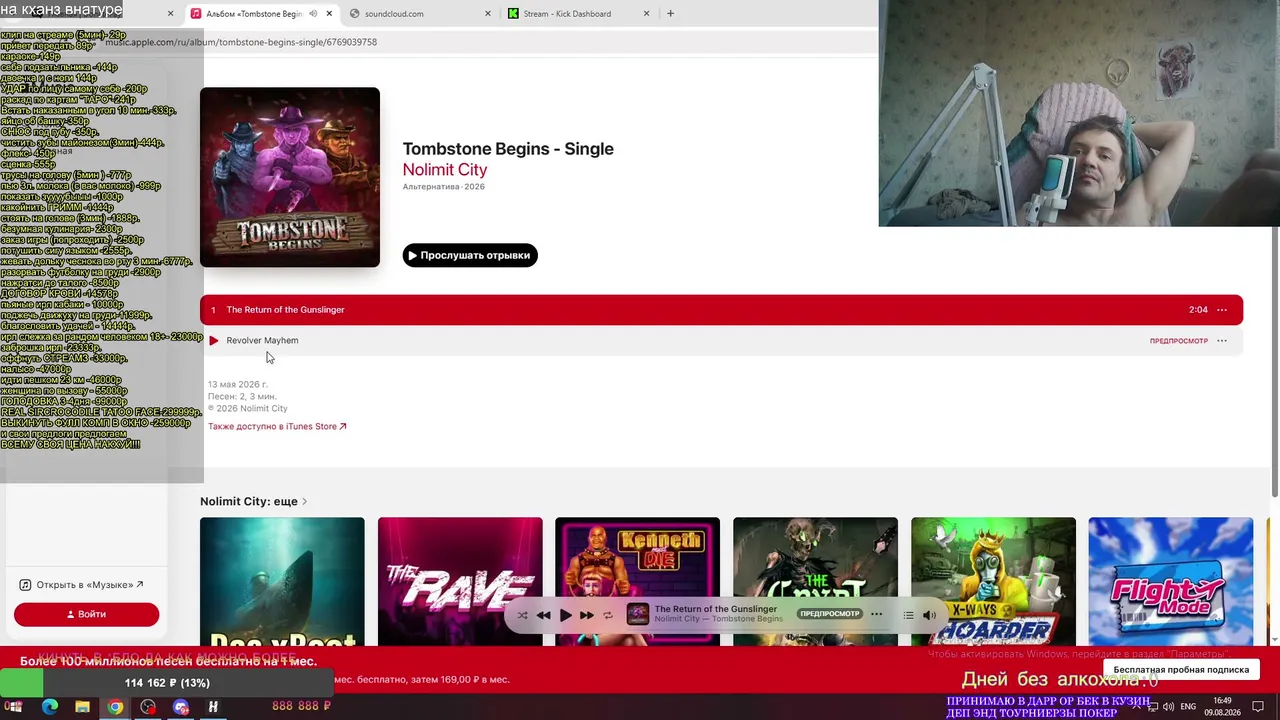Open 'Также доступно в iTunes Store' link
This screenshot has height=720, width=1280.
tap(277, 427)
